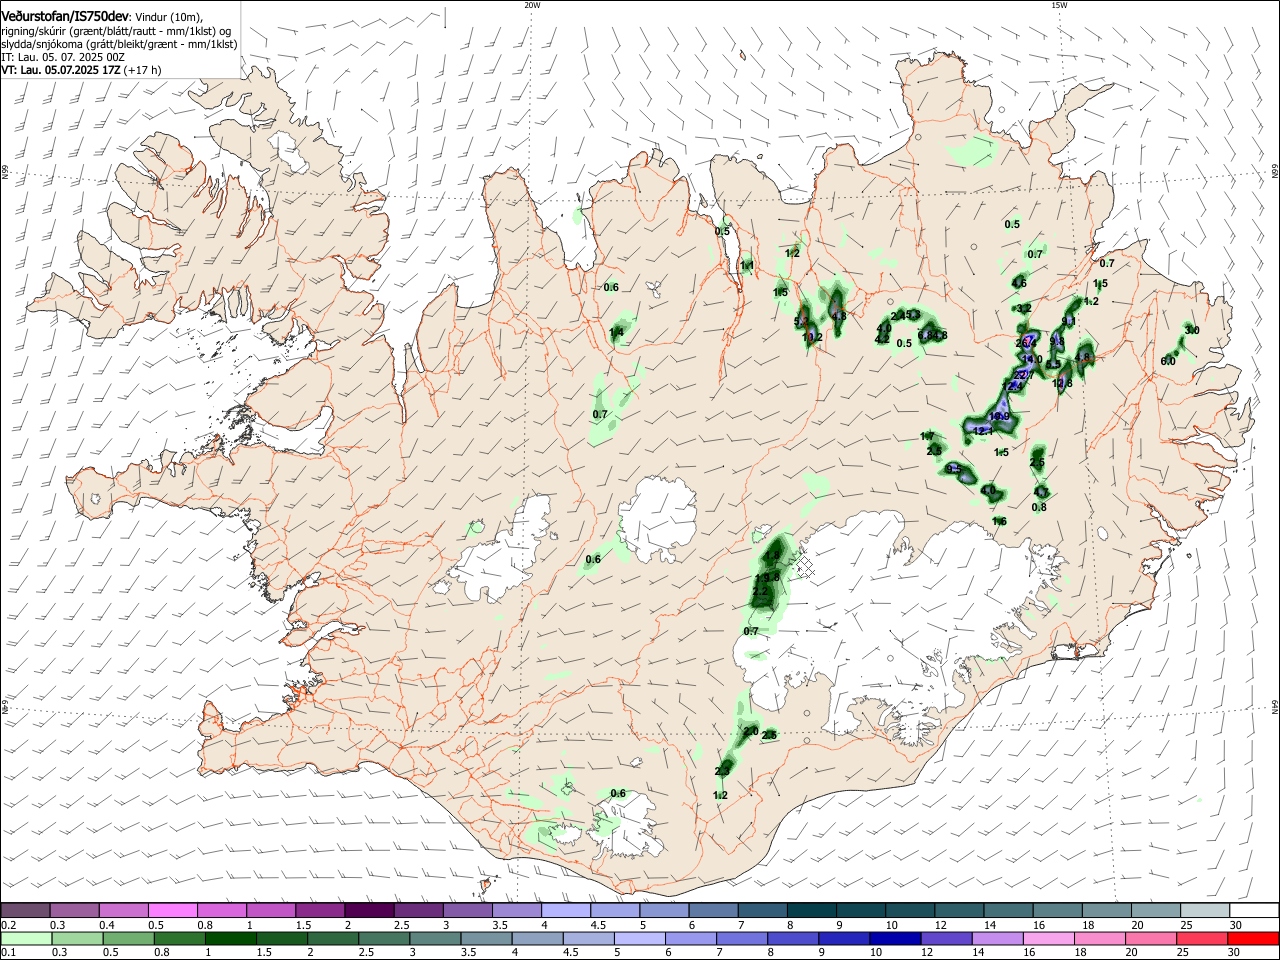Click the 1.7 precipitation value

926,436
